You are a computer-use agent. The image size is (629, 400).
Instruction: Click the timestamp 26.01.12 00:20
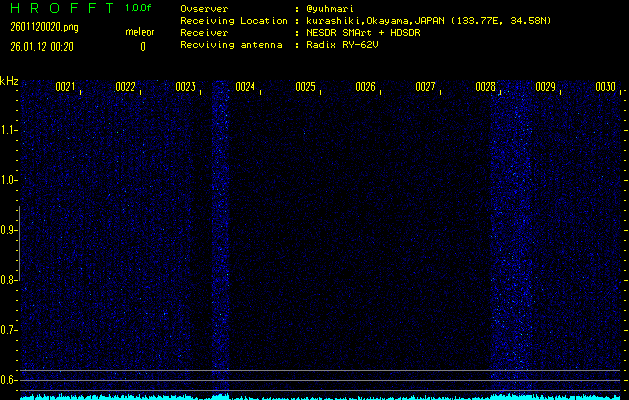point(42,47)
